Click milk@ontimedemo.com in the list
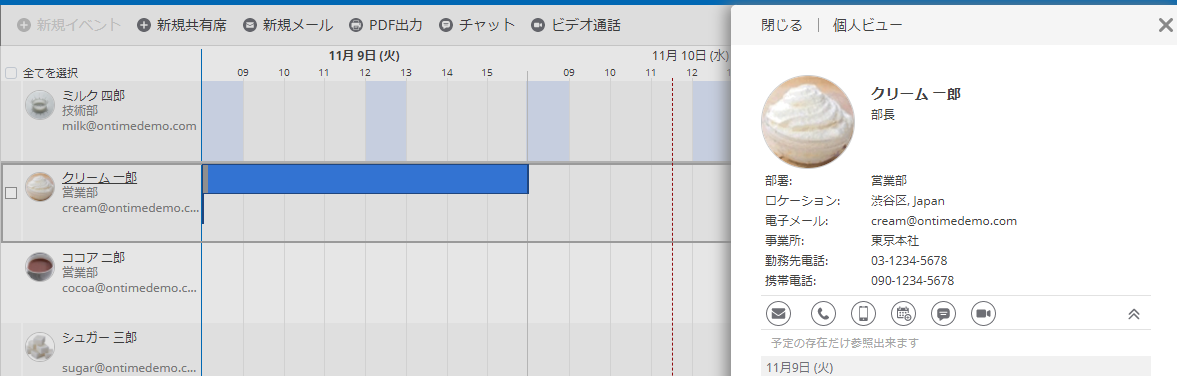1177x376 pixels. tap(129, 126)
